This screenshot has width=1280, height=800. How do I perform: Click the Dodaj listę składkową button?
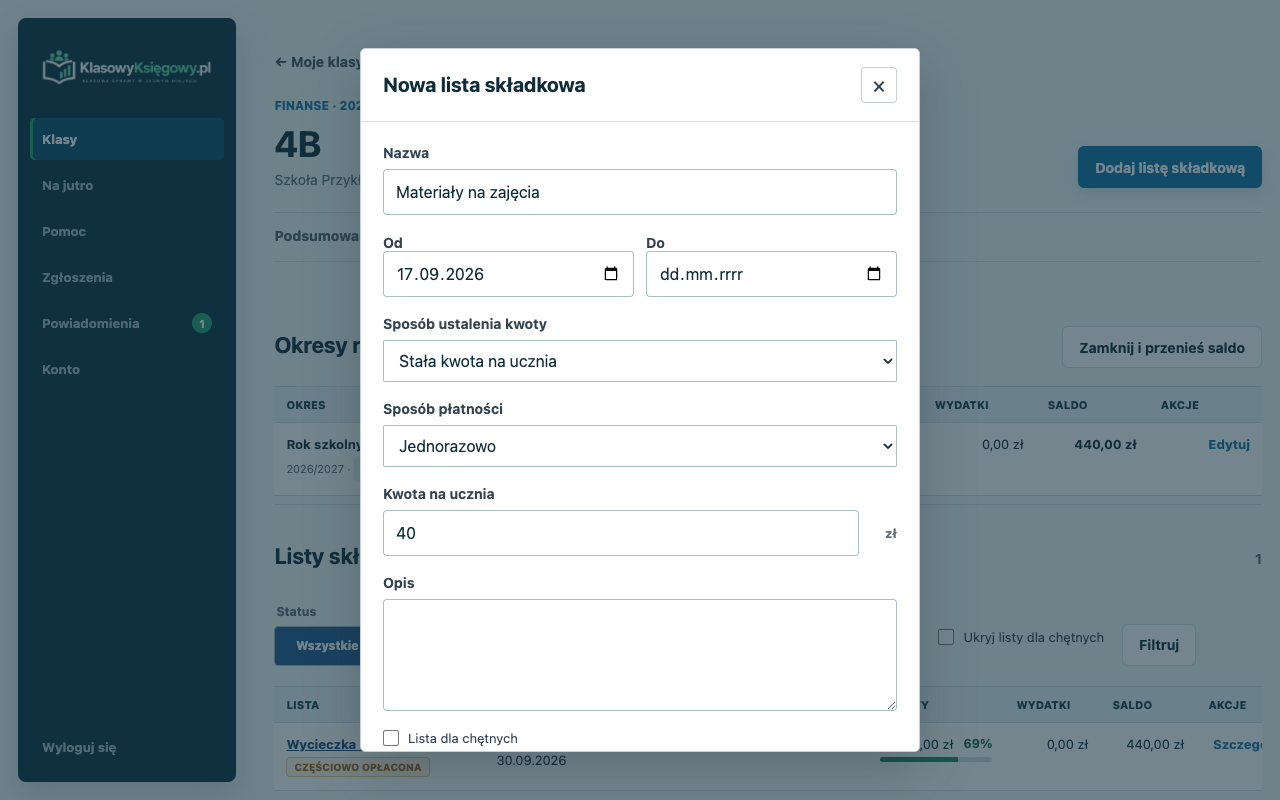click(x=1170, y=167)
